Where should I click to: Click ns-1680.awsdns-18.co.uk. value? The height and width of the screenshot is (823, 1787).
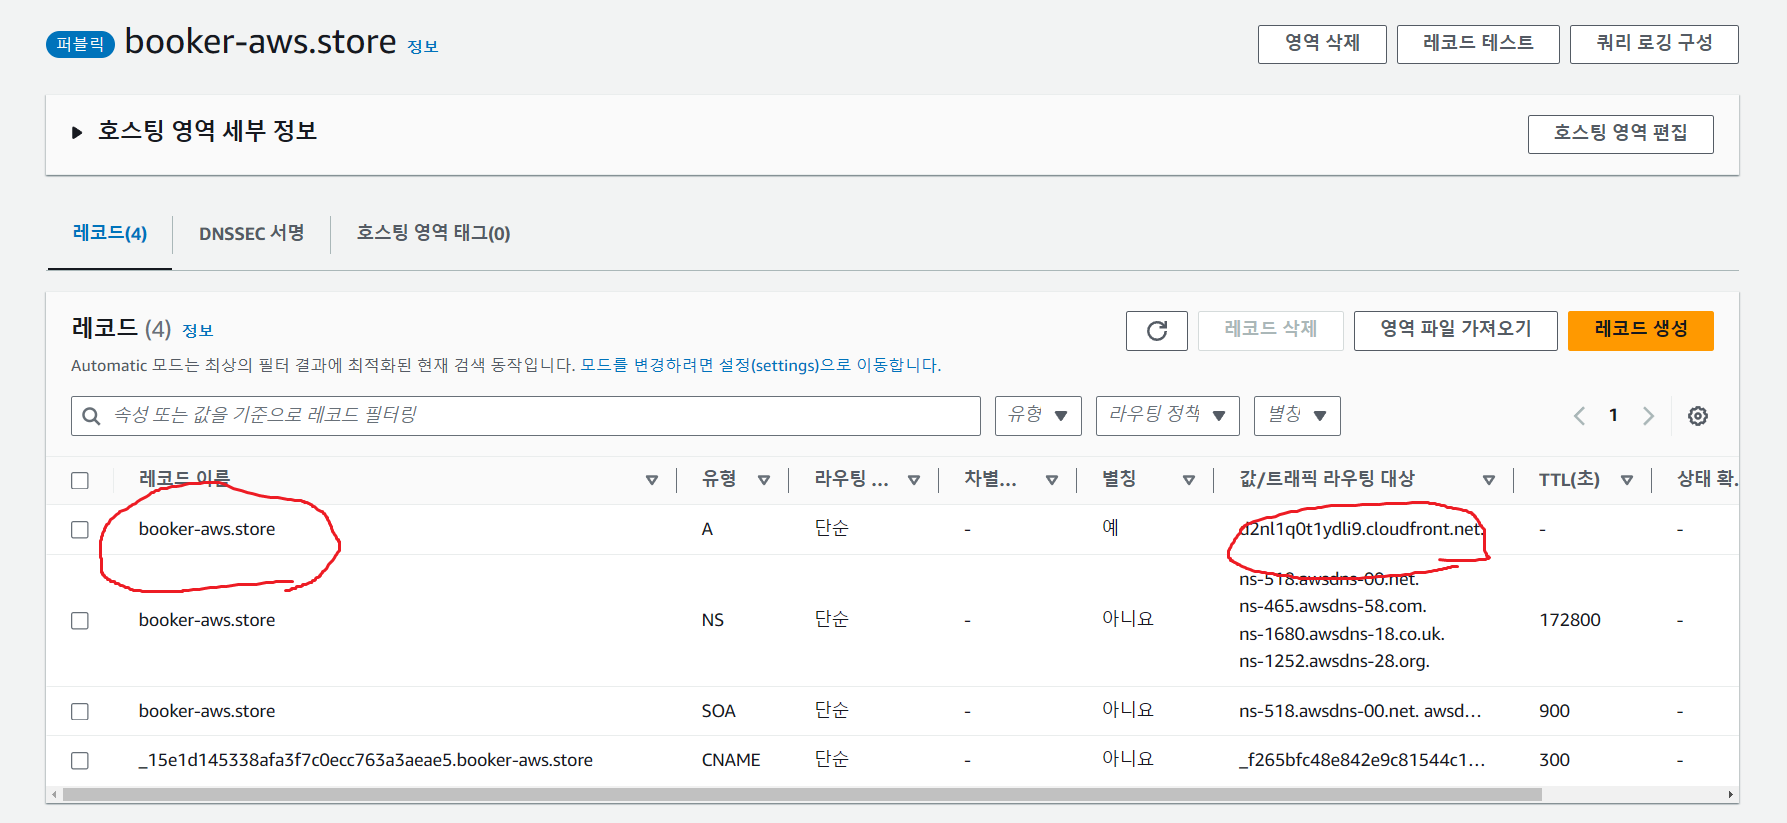[x=1342, y=634]
